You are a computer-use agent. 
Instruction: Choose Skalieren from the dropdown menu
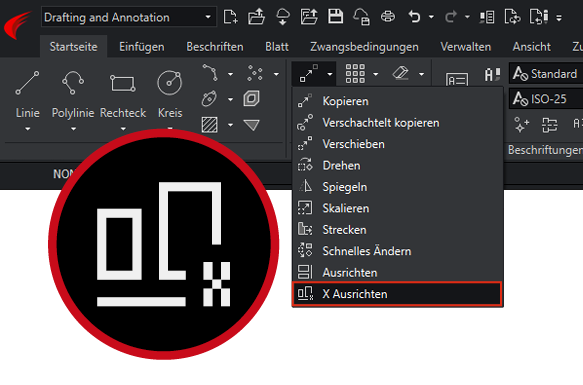coord(397,208)
